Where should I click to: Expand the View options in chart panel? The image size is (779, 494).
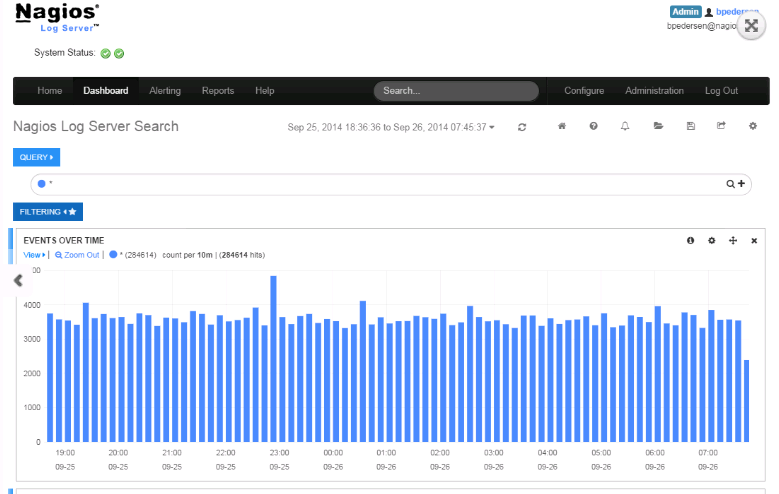[x=34, y=255]
